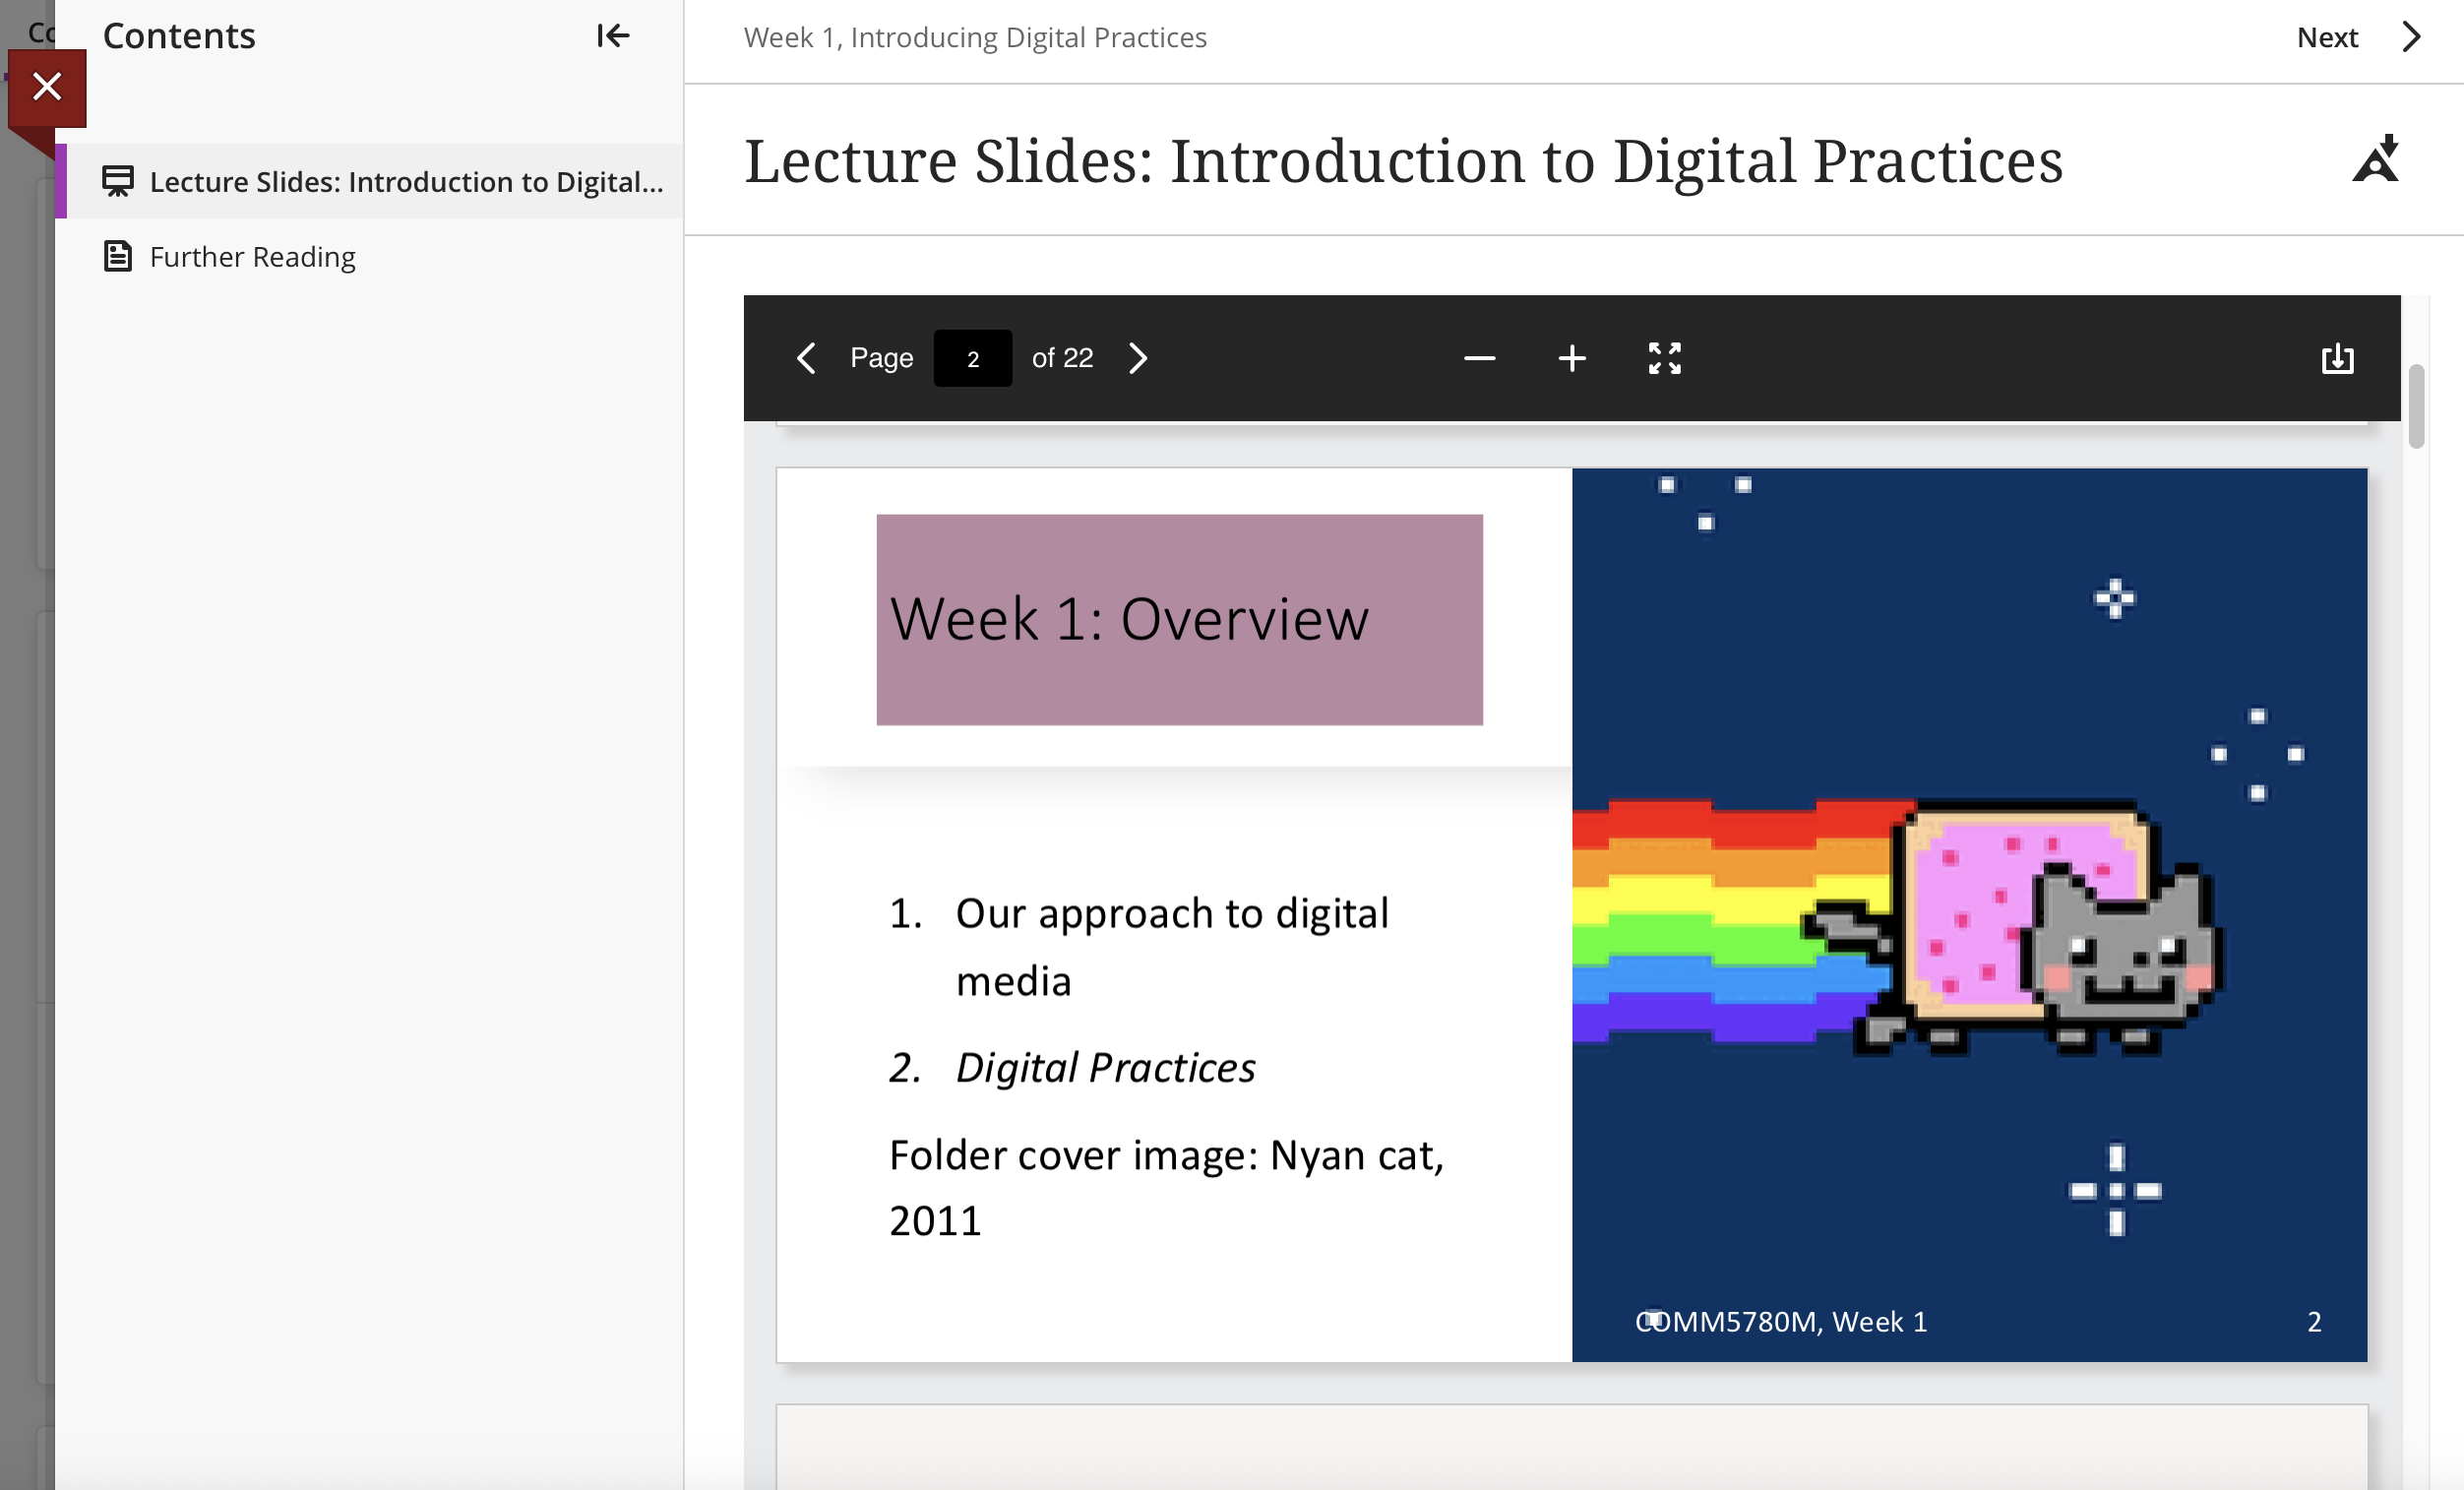This screenshot has height=1490, width=2464.
Task: Open the Further Reading item
Action: click(252, 257)
